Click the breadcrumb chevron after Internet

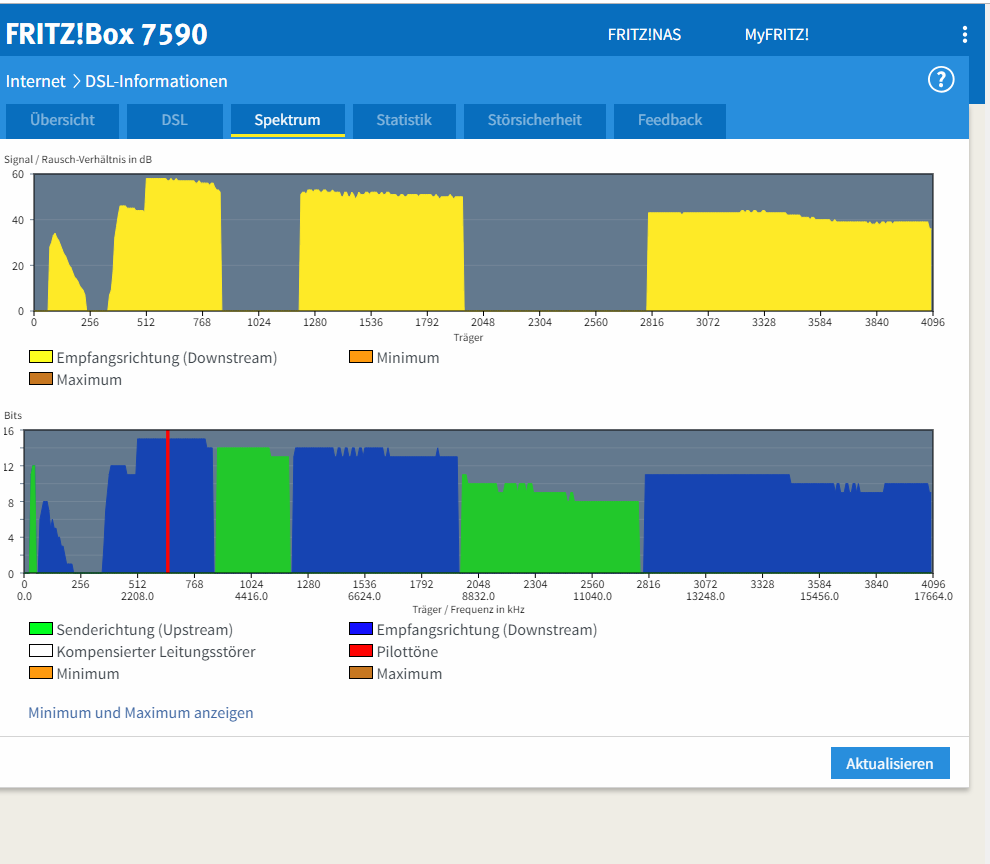coord(76,81)
